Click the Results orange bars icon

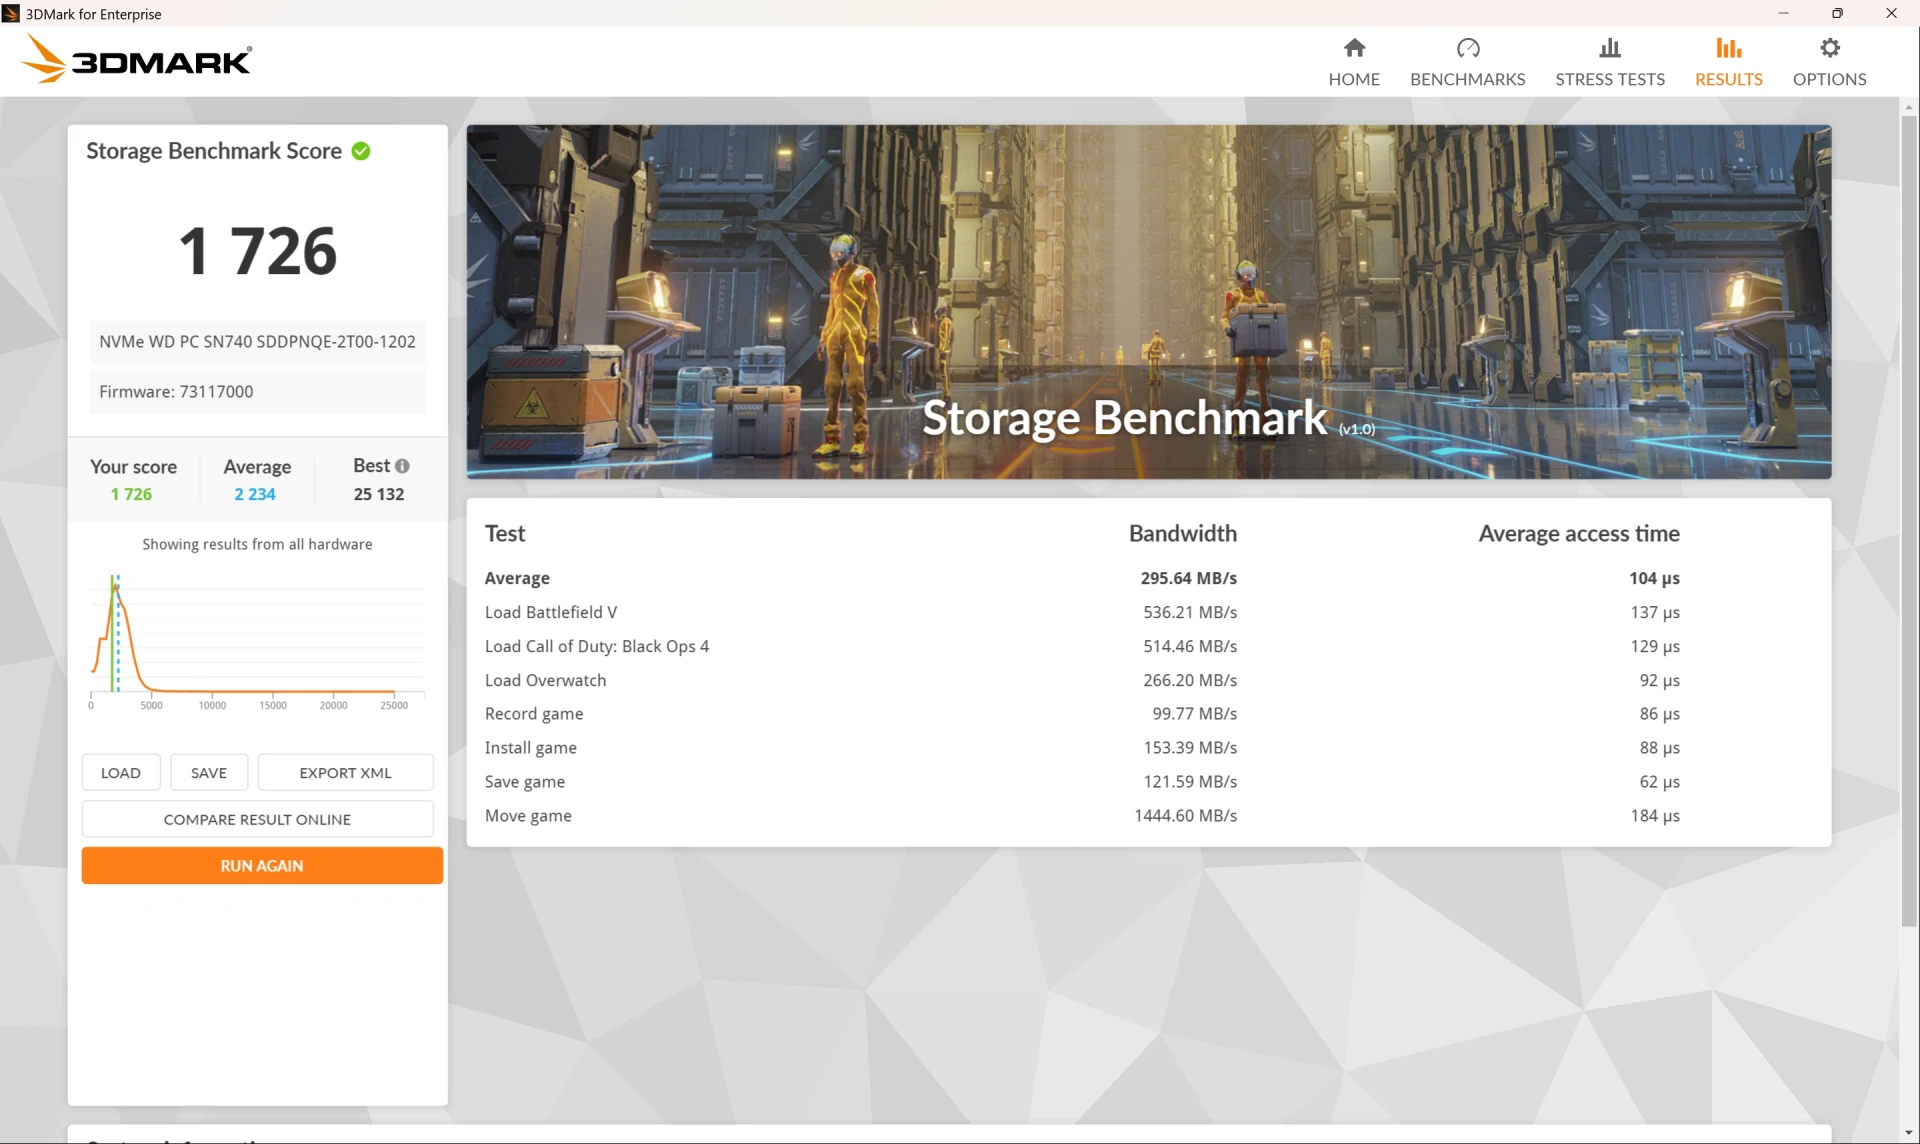[1728, 48]
